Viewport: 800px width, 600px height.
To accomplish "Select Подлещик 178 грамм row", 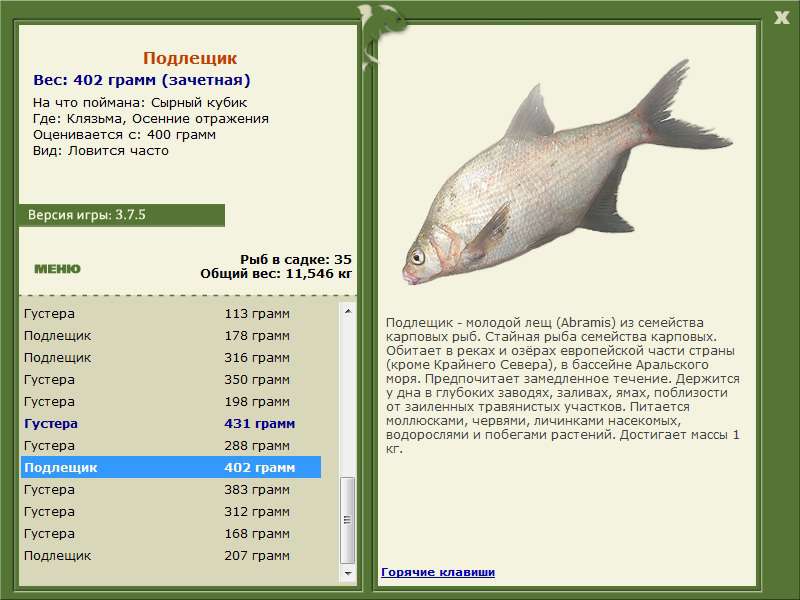I will [x=171, y=335].
